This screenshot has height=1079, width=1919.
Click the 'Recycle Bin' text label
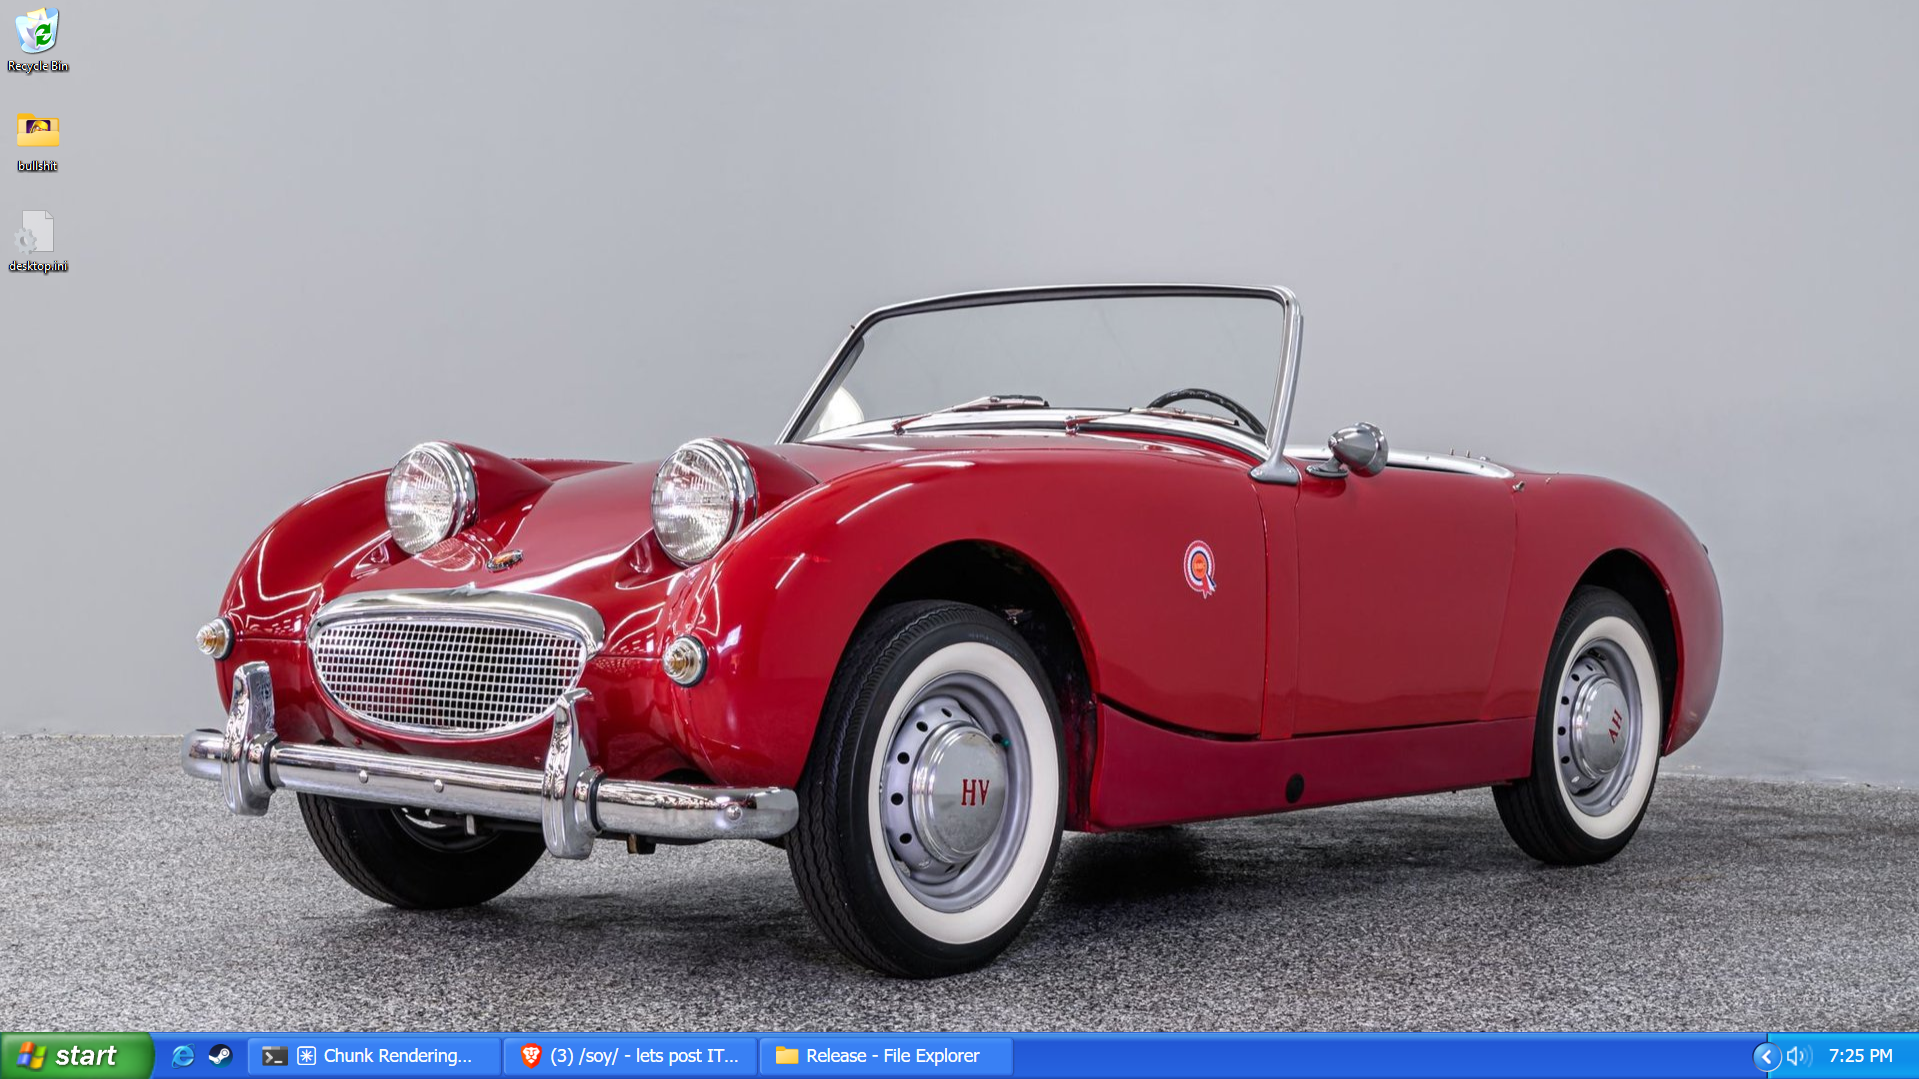pos(38,67)
